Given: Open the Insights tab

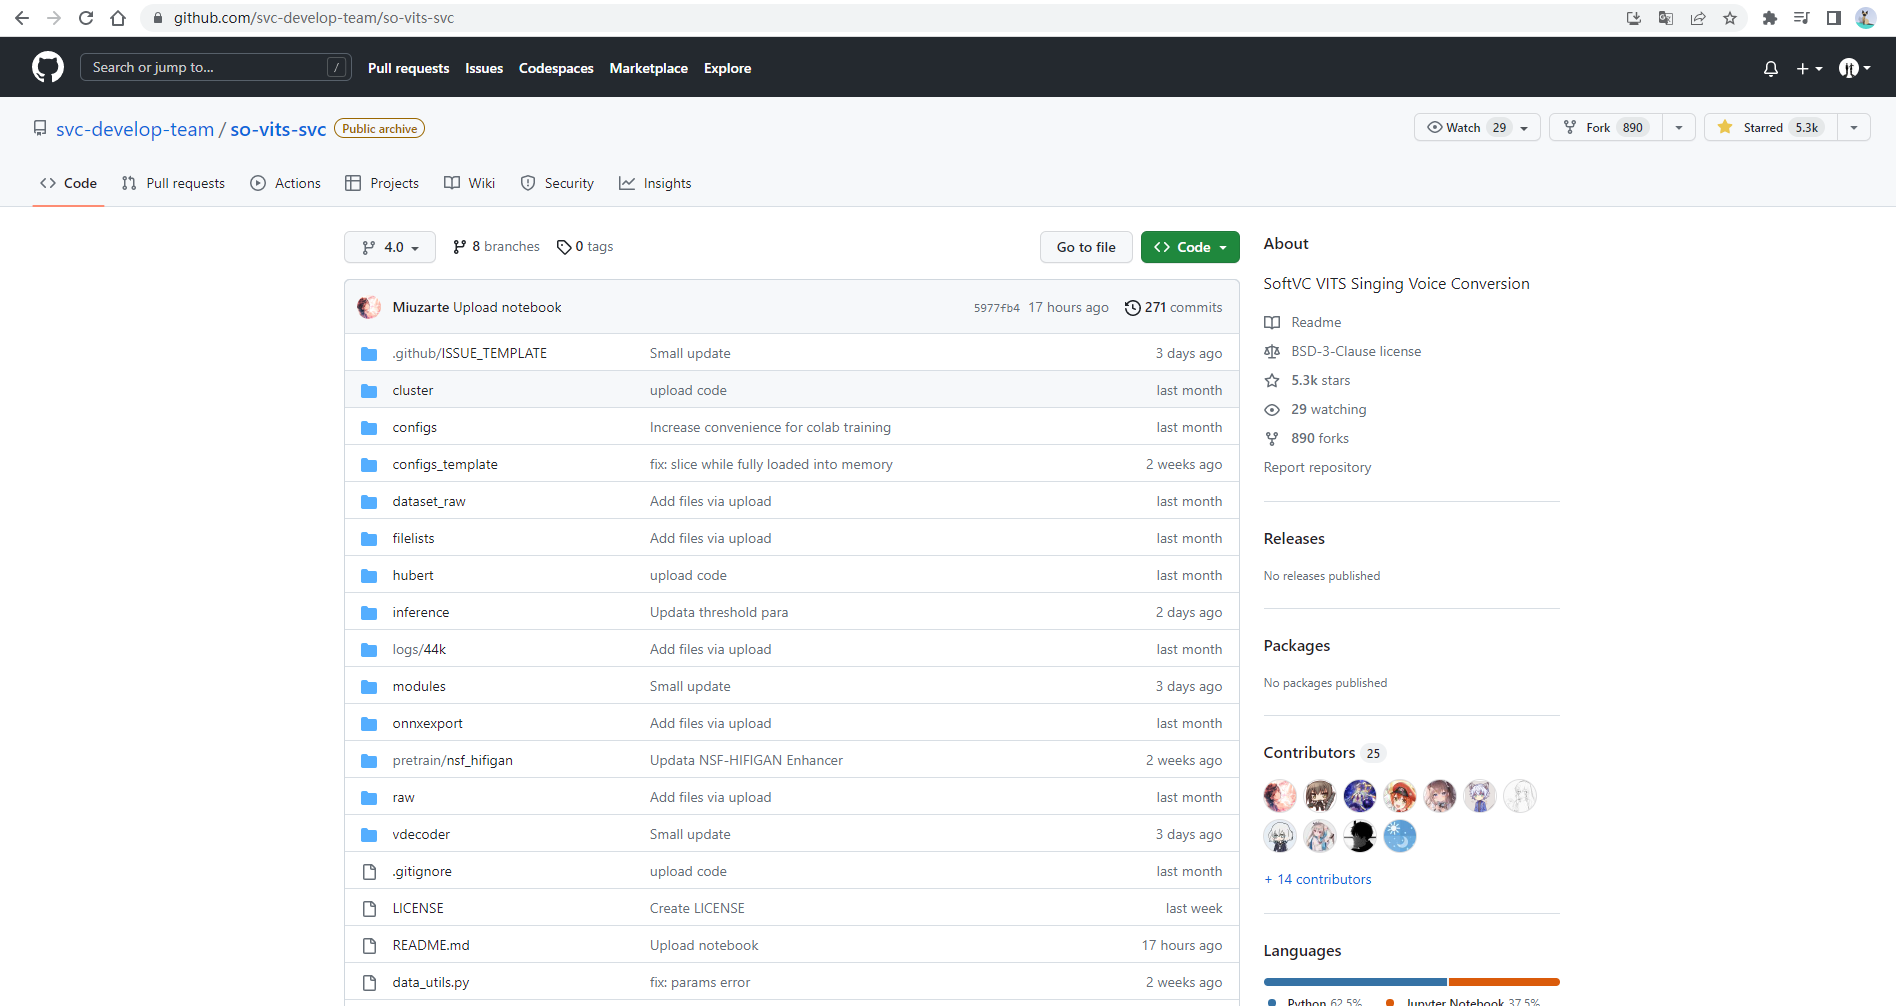Looking at the screenshot, I should click(x=655, y=183).
